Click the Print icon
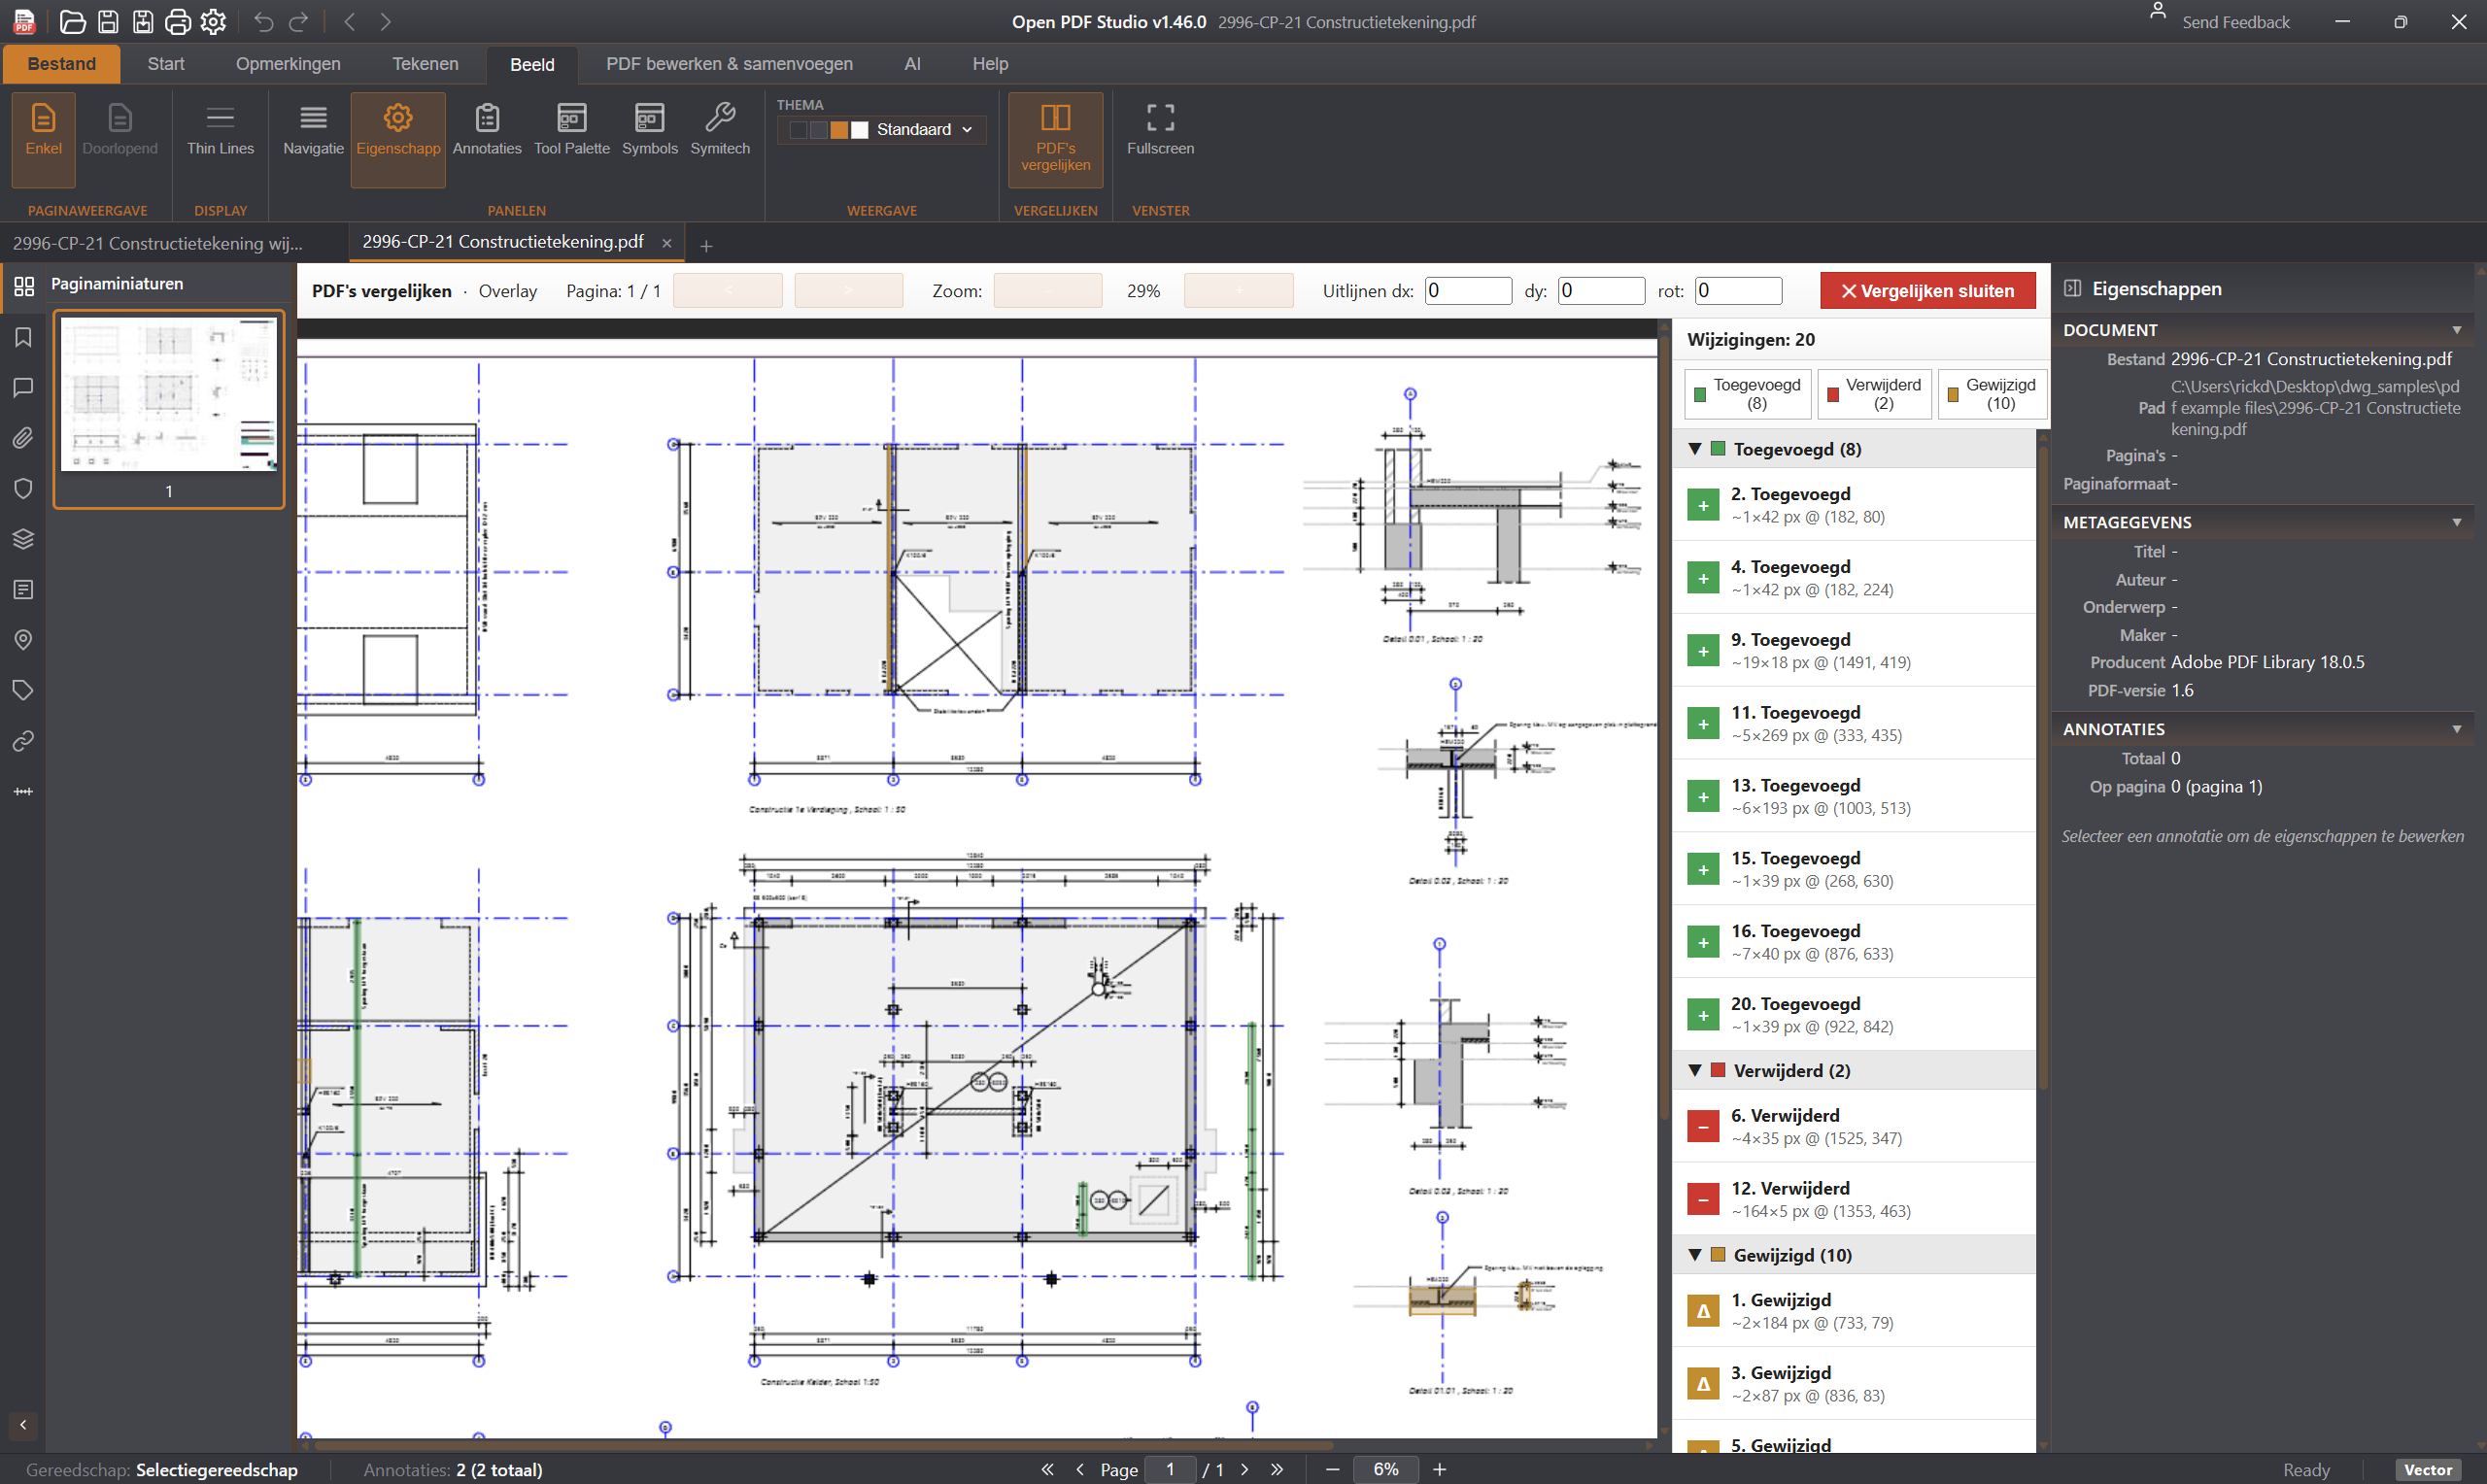Image resolution: width=2487 pixels, height=1484 pixels. (178, 21)
